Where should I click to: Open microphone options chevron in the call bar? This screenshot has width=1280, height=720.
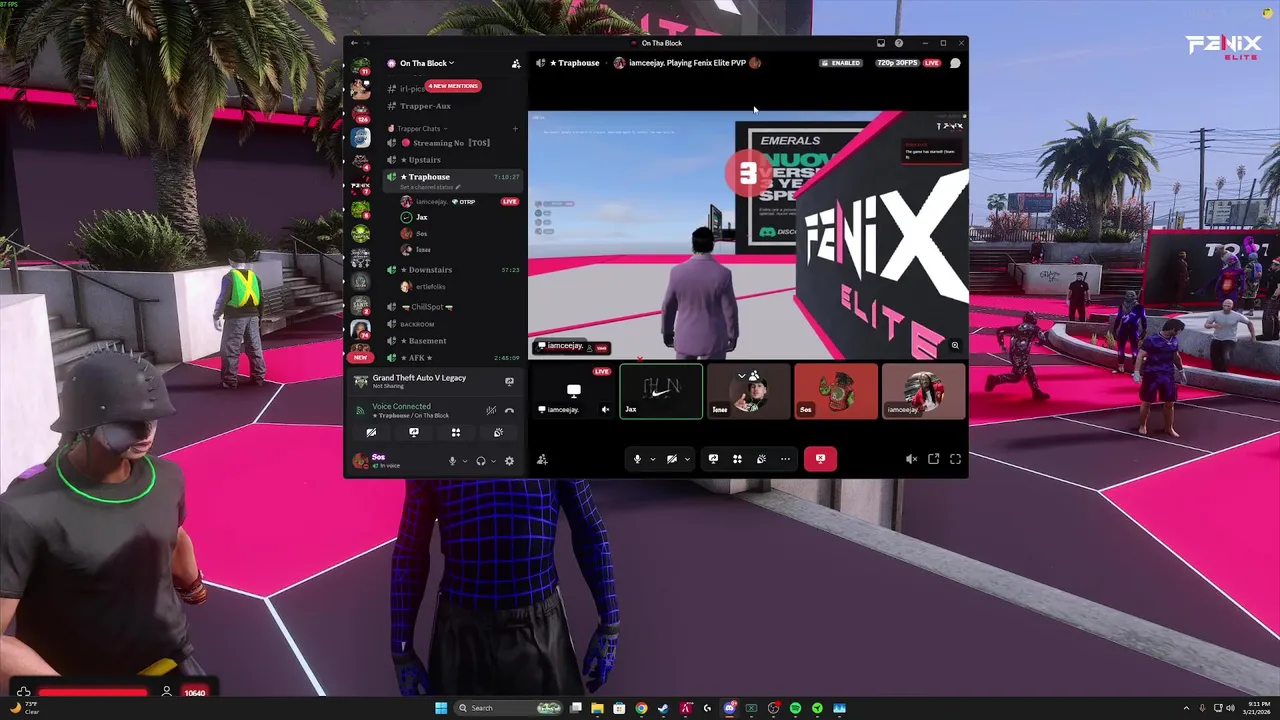pos(652,459)
